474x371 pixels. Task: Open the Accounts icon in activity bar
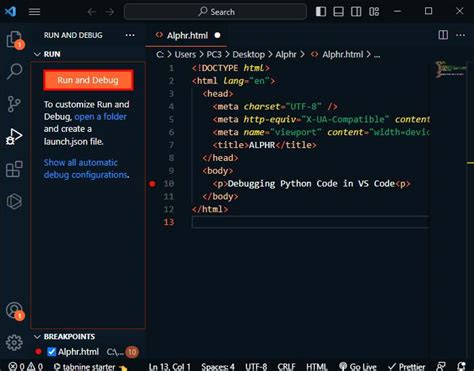(14, 310)
